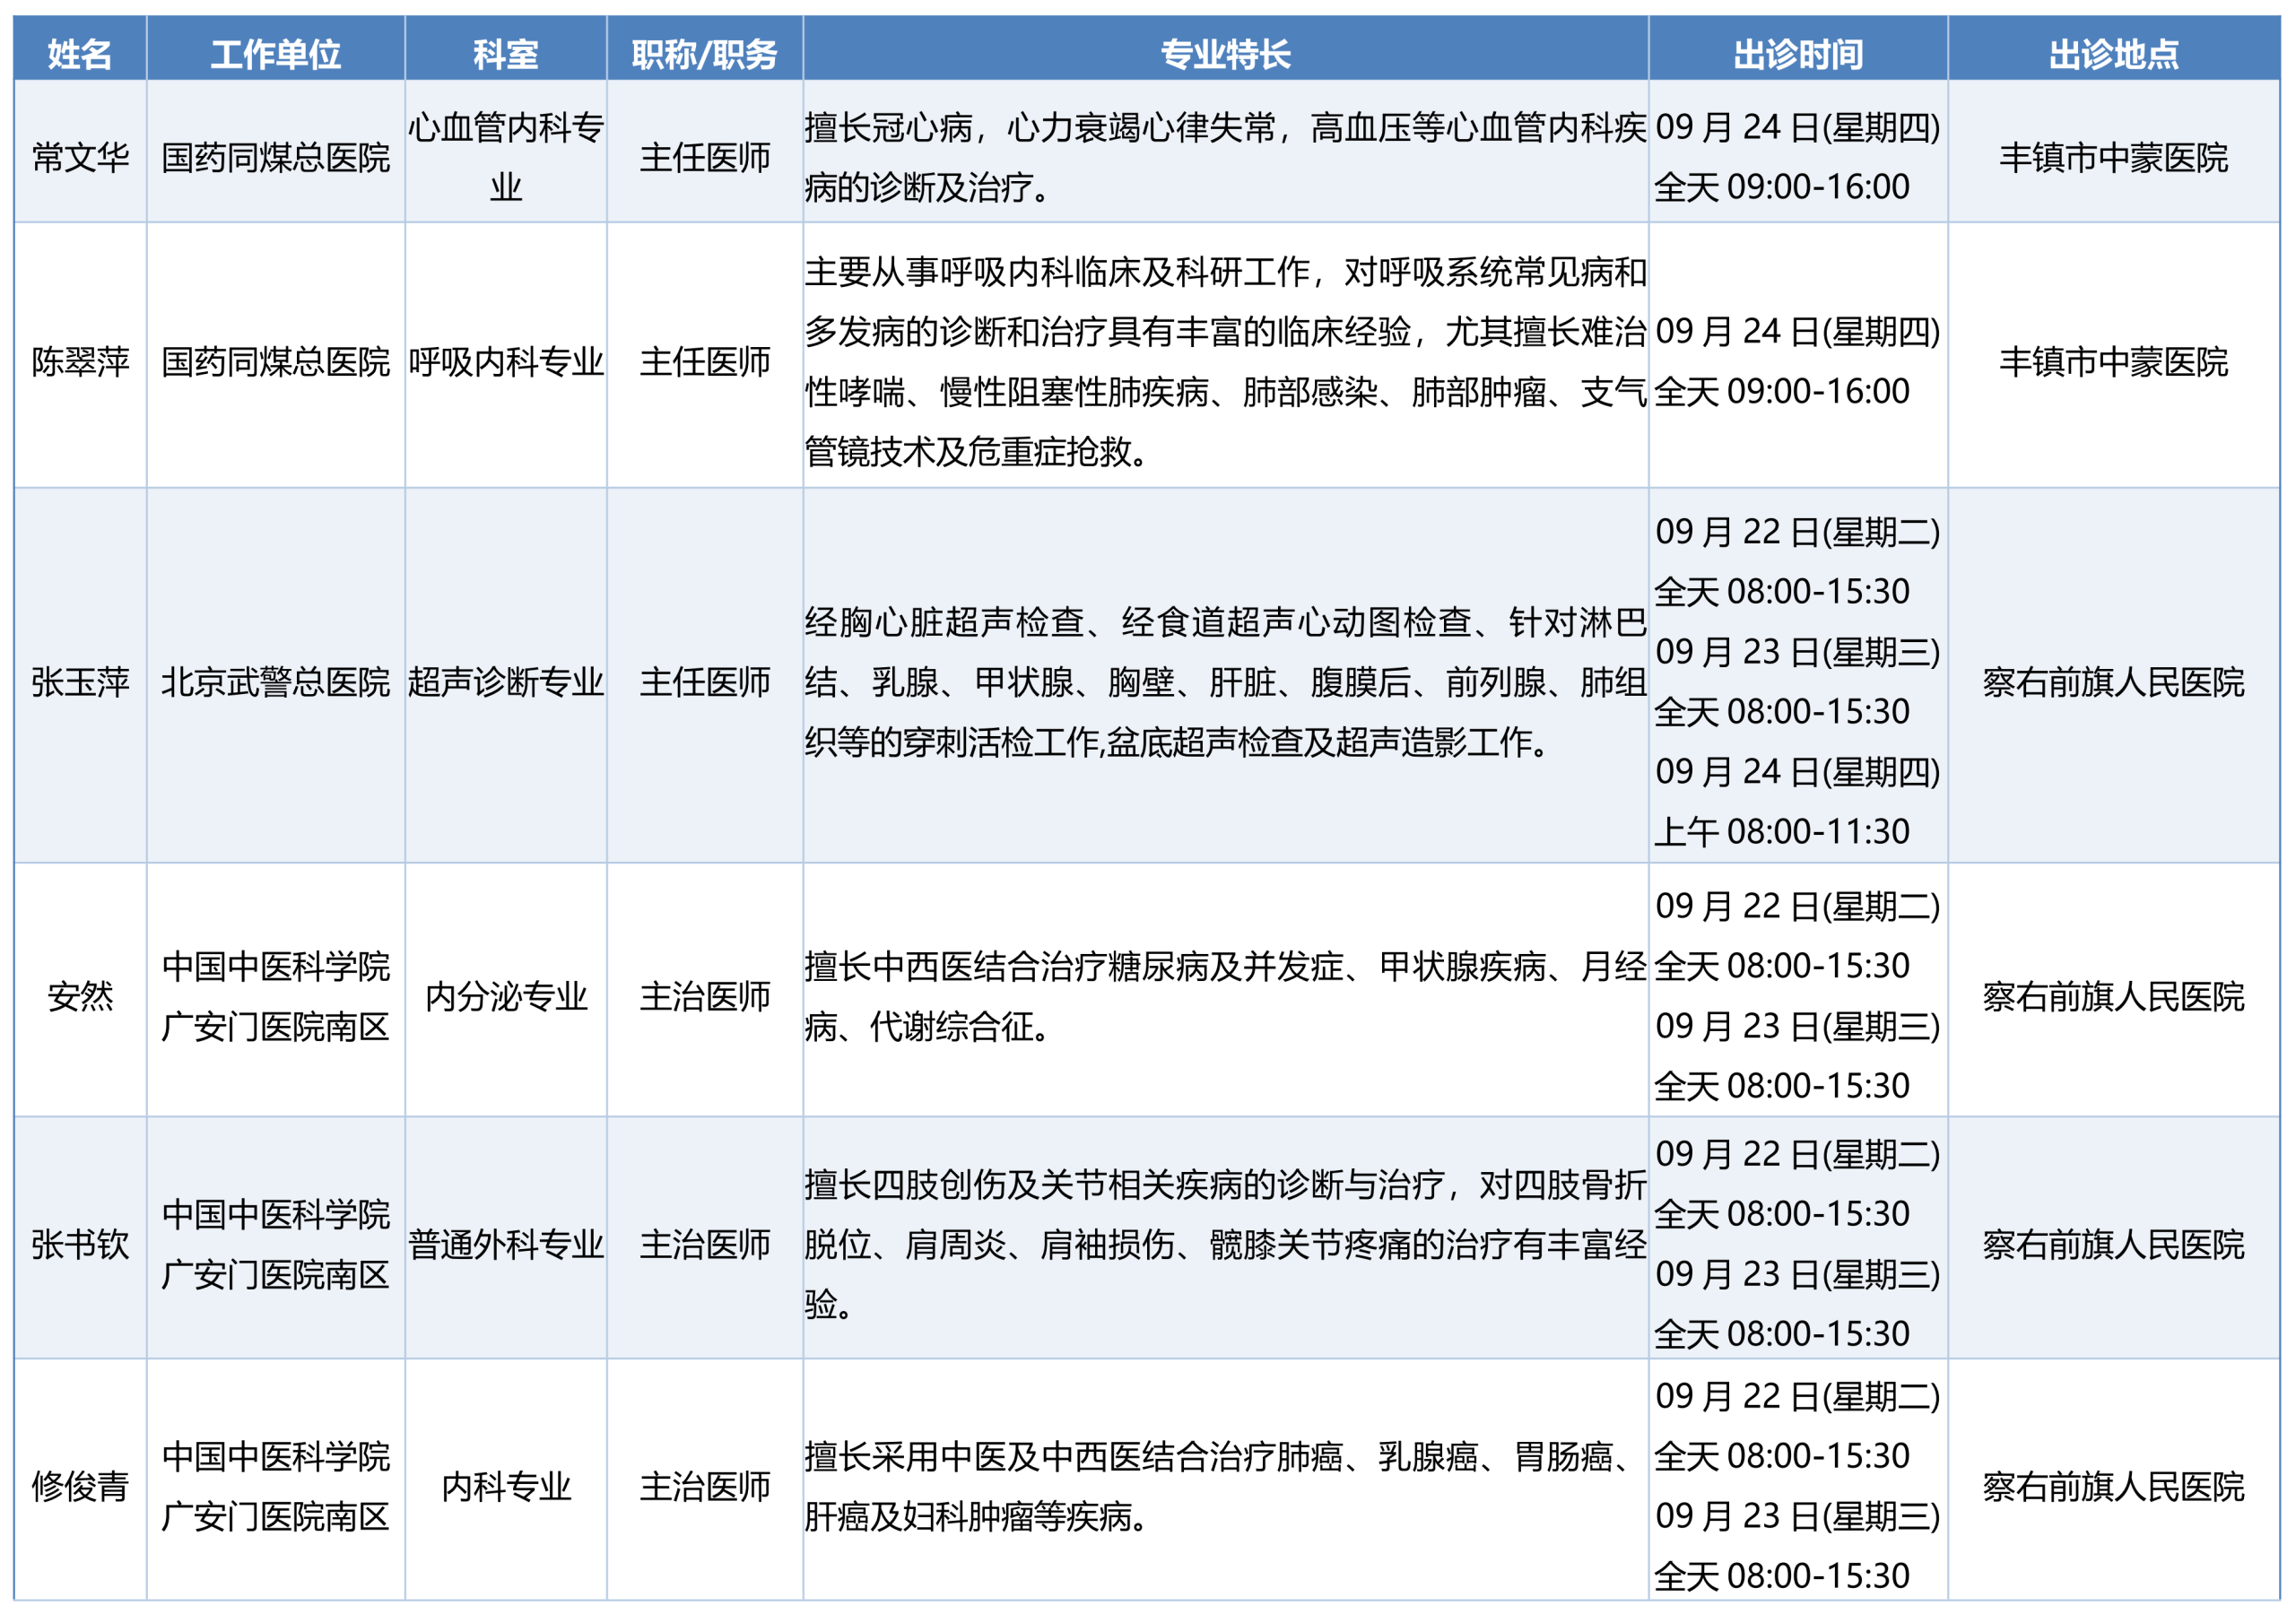Click the 呼吸内科专业 department cell
The width and height of the screenshot is (2296, 1623).
pos(506,361)
